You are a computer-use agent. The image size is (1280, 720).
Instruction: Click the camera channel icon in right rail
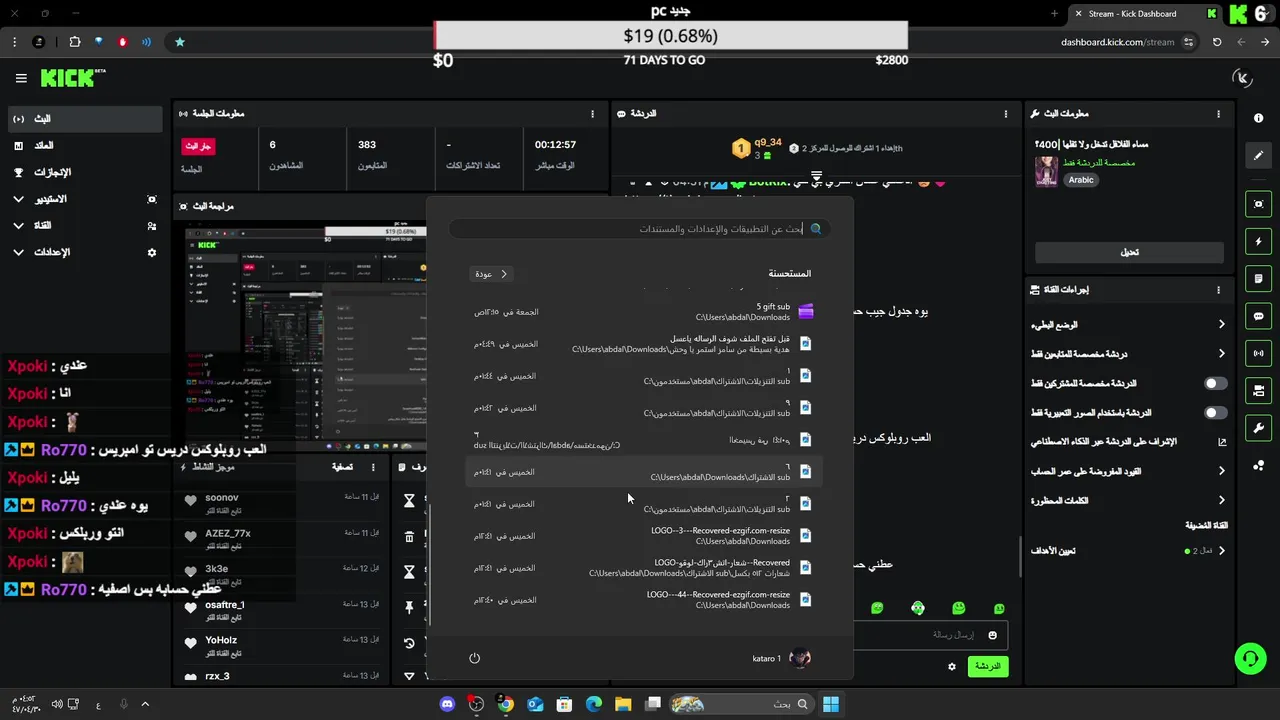pyautogui.click(x=1258, y=390)
